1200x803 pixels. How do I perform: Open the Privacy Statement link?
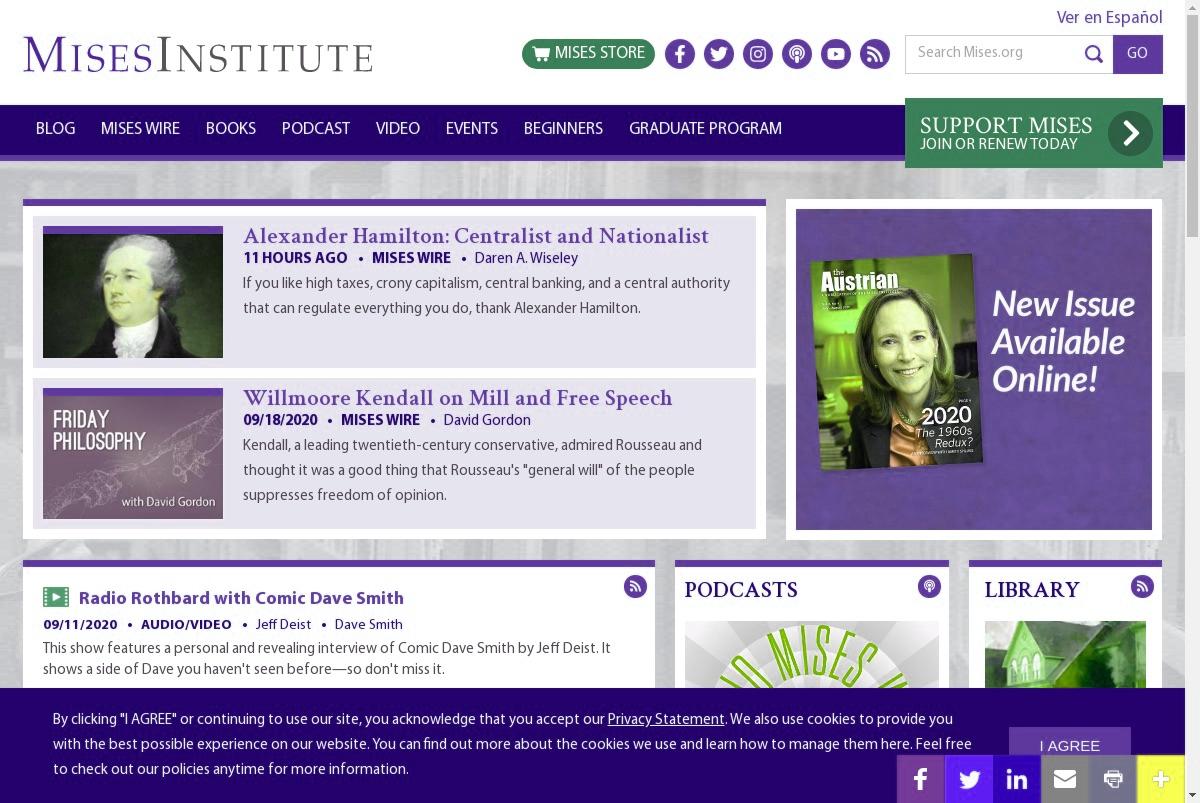tap(666, 719)
